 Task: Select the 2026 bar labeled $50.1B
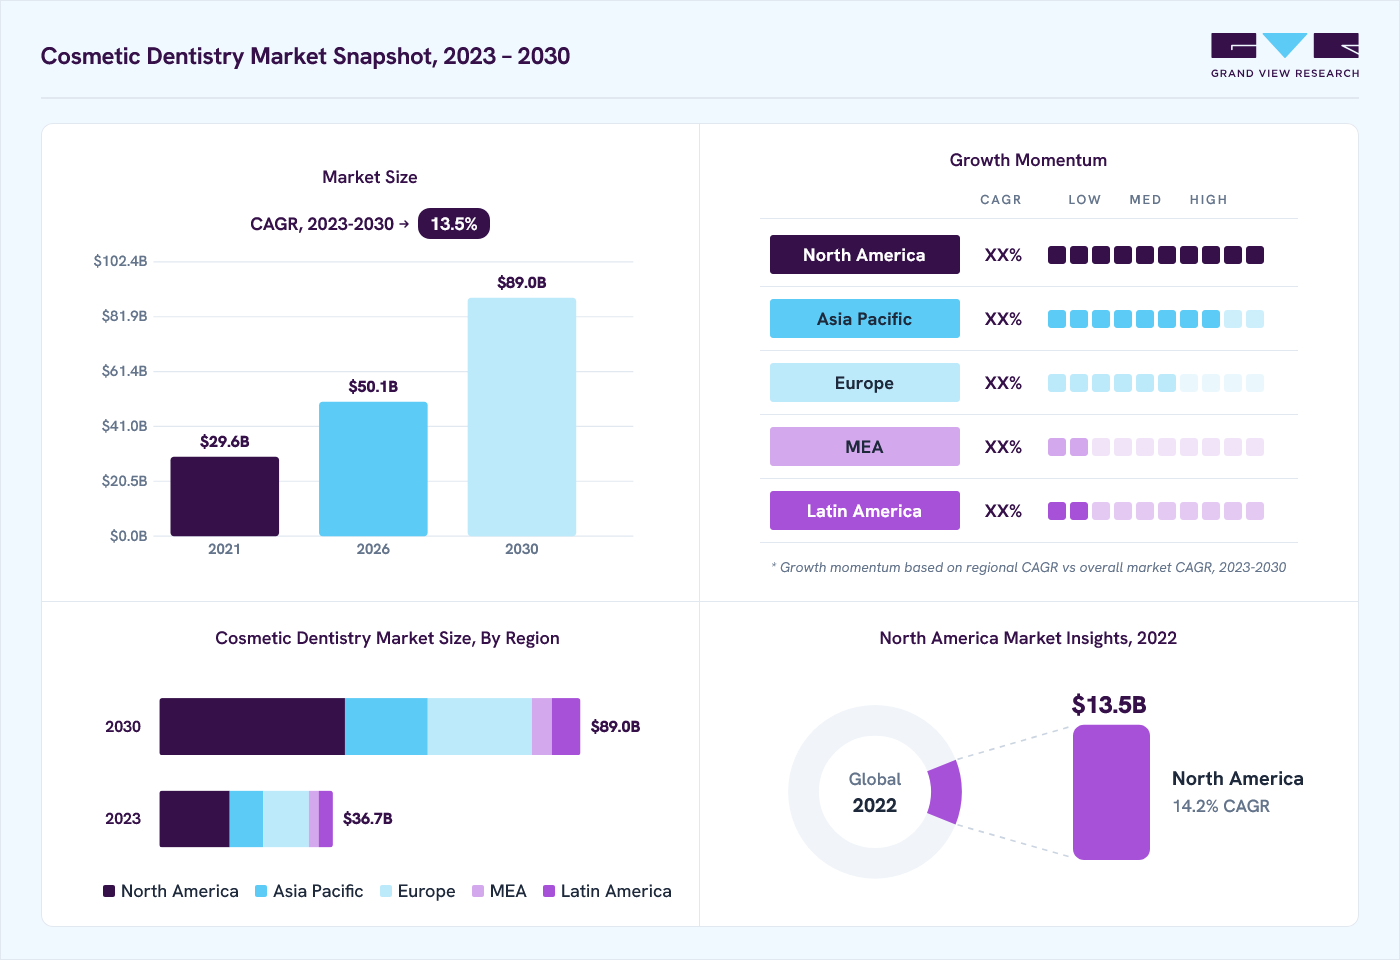point(373,469)
